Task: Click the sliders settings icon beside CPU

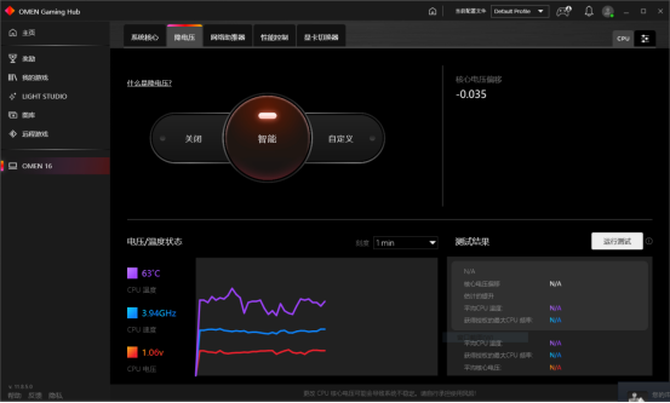Action: click(645, 38)
